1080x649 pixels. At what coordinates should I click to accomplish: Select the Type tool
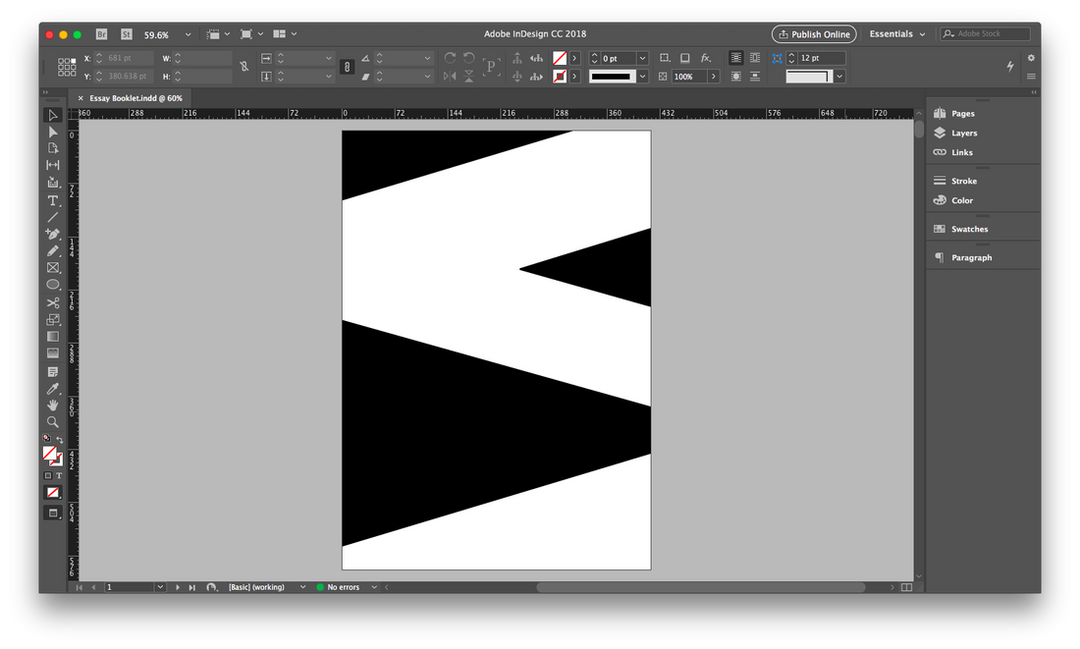(53, 200)
